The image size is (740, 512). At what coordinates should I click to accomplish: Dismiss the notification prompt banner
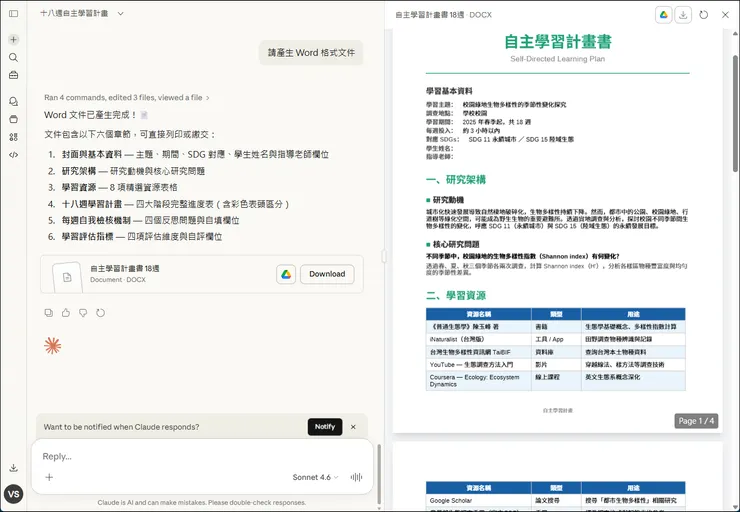(353, 427)
